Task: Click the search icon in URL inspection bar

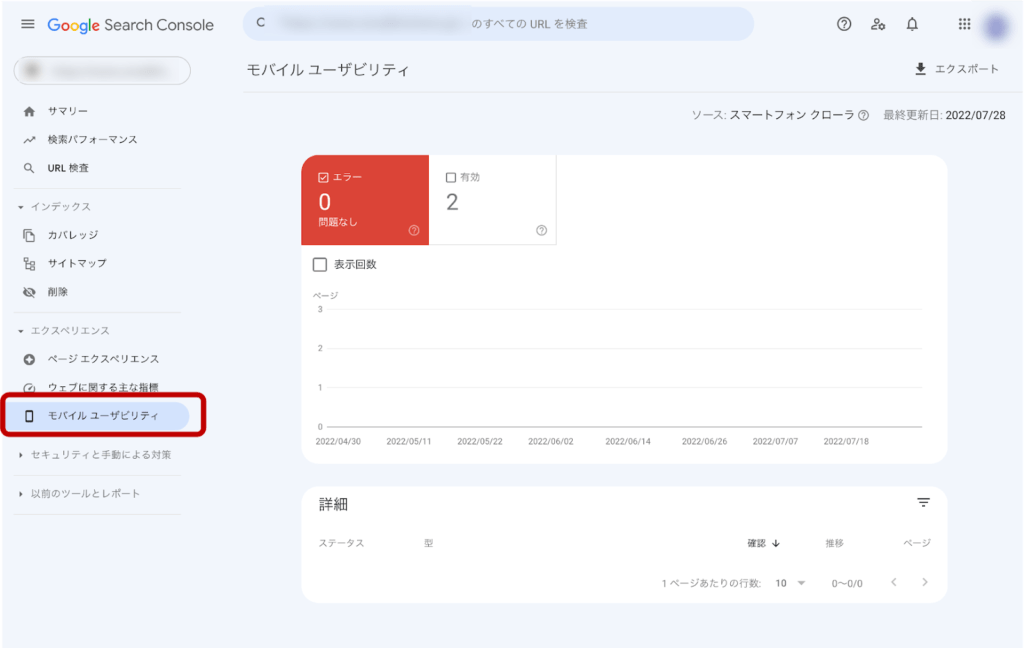Action: click(x=261, y=23)
